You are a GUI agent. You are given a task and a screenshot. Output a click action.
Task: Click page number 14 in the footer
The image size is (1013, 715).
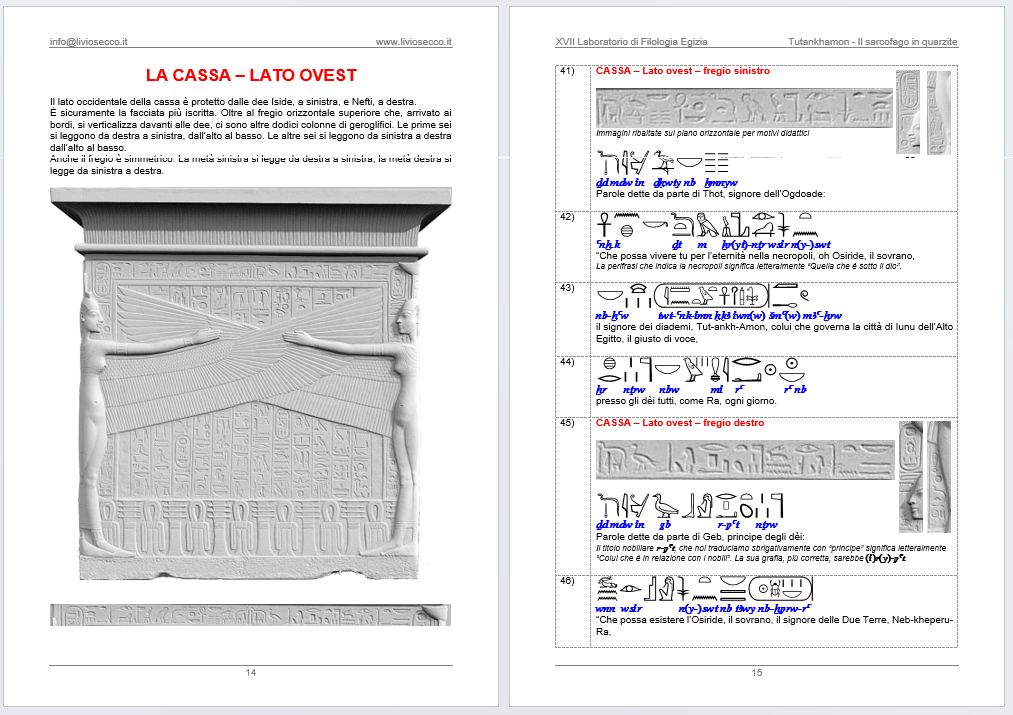[x=251, y=673]
